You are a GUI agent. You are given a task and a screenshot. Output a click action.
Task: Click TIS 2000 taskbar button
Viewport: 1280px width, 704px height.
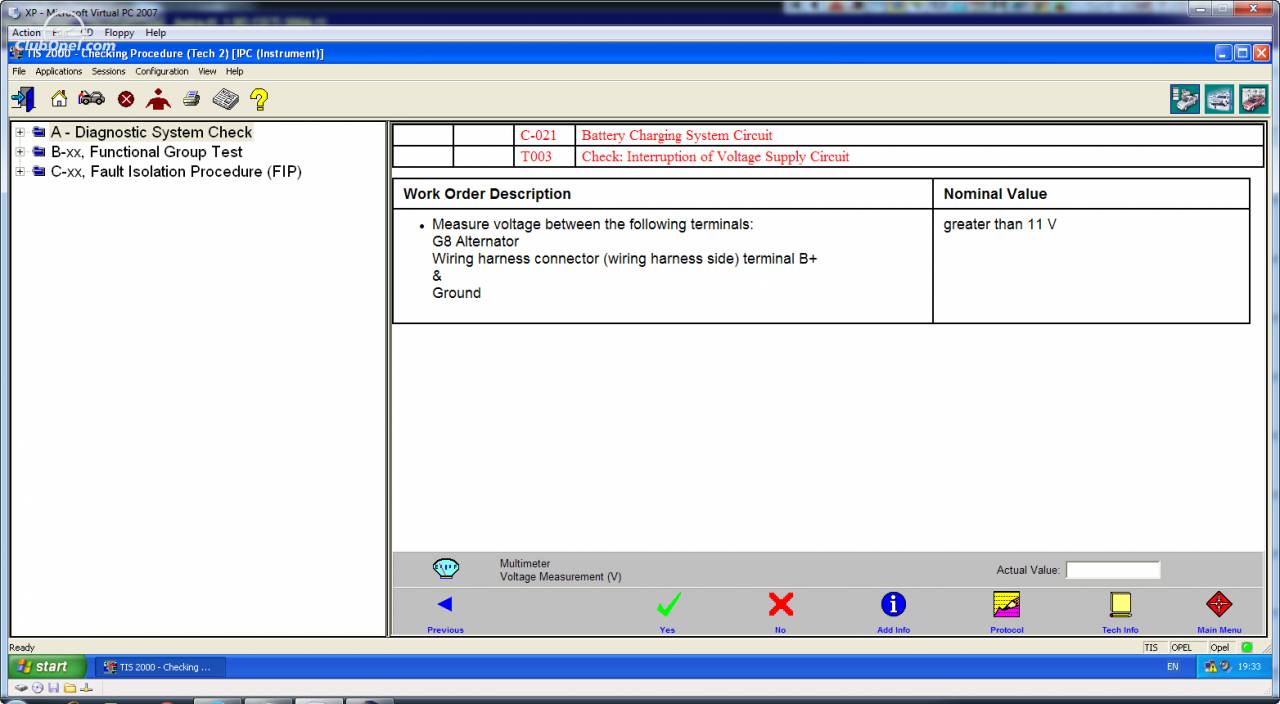pos(161,667)
